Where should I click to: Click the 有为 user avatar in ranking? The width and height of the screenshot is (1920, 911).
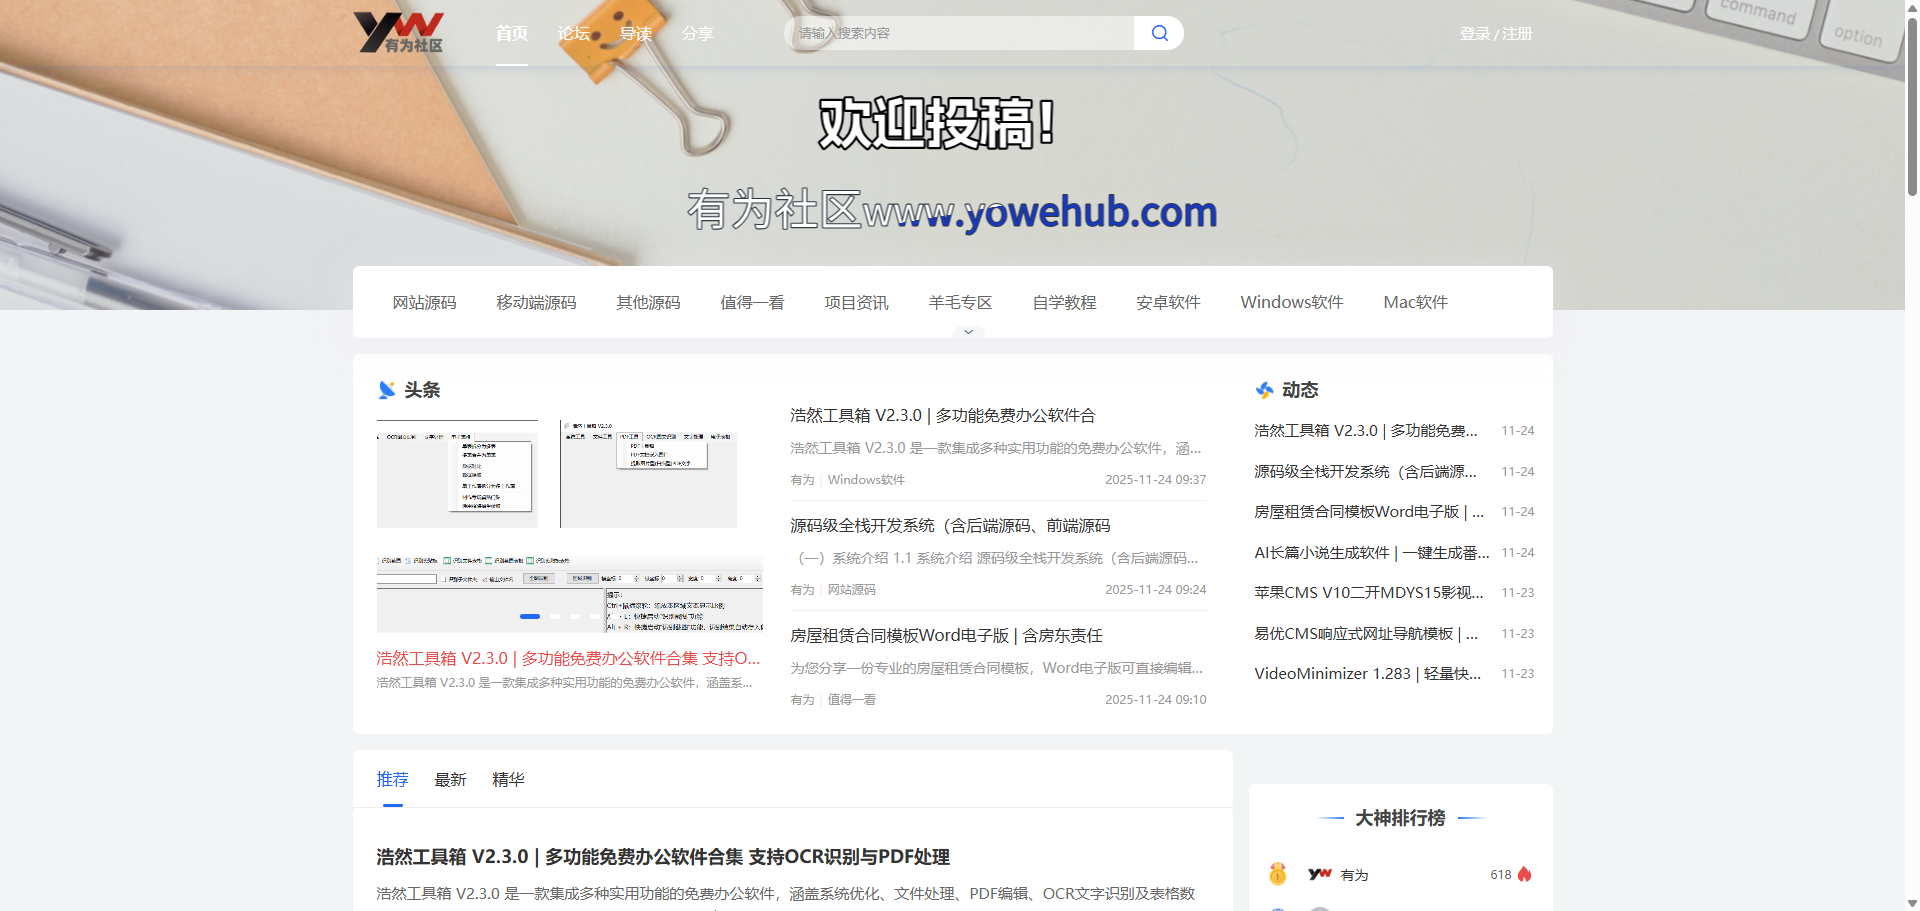(1320, 874)
